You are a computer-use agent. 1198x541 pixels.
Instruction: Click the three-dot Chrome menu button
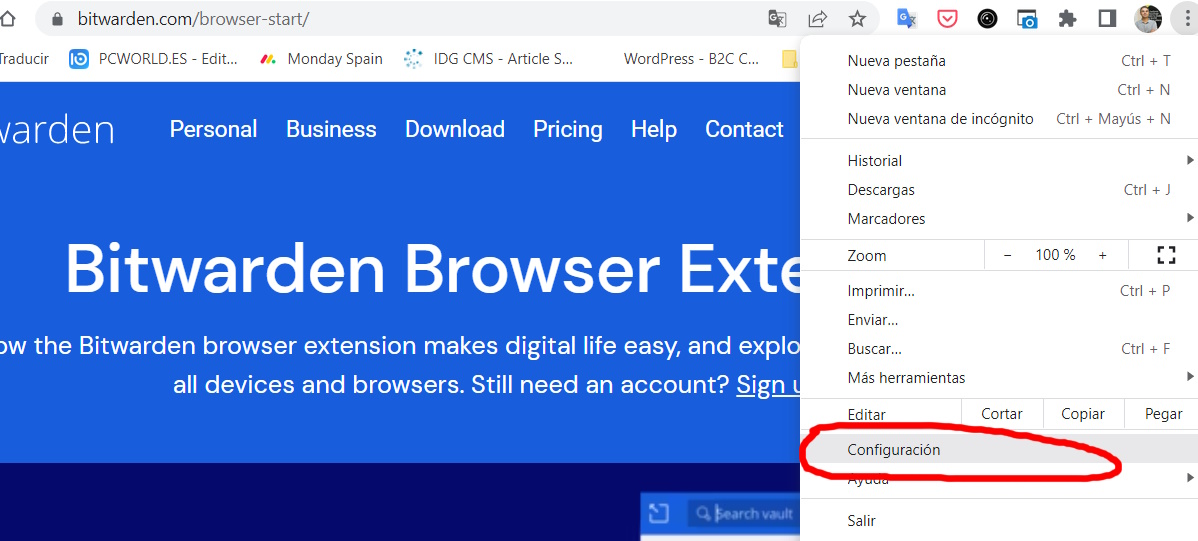point(1185,18)
